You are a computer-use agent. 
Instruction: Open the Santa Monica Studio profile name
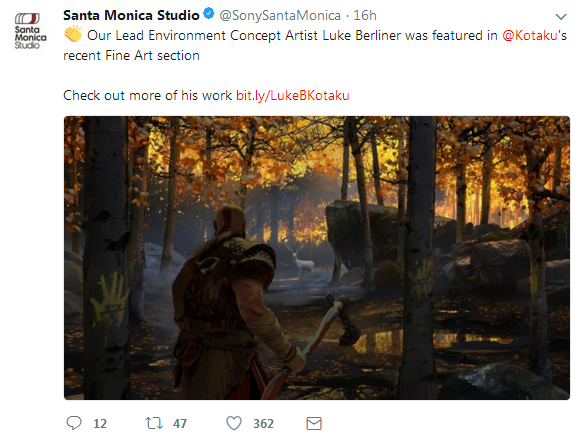[x=131, y=16]
